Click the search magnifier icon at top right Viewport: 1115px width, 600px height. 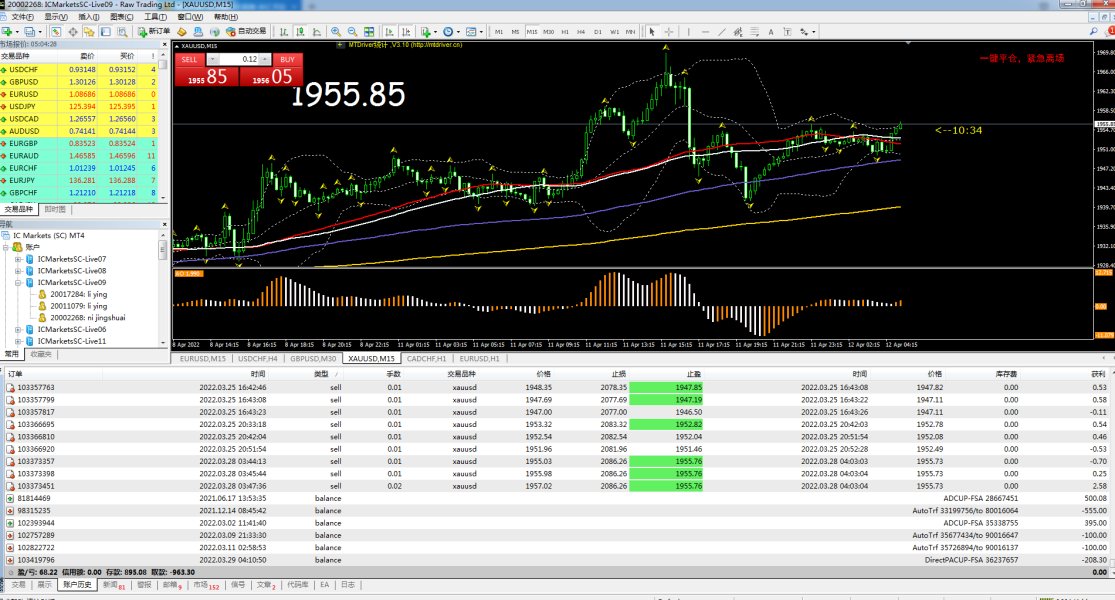pyautogui.click(x=1095, y=32)
